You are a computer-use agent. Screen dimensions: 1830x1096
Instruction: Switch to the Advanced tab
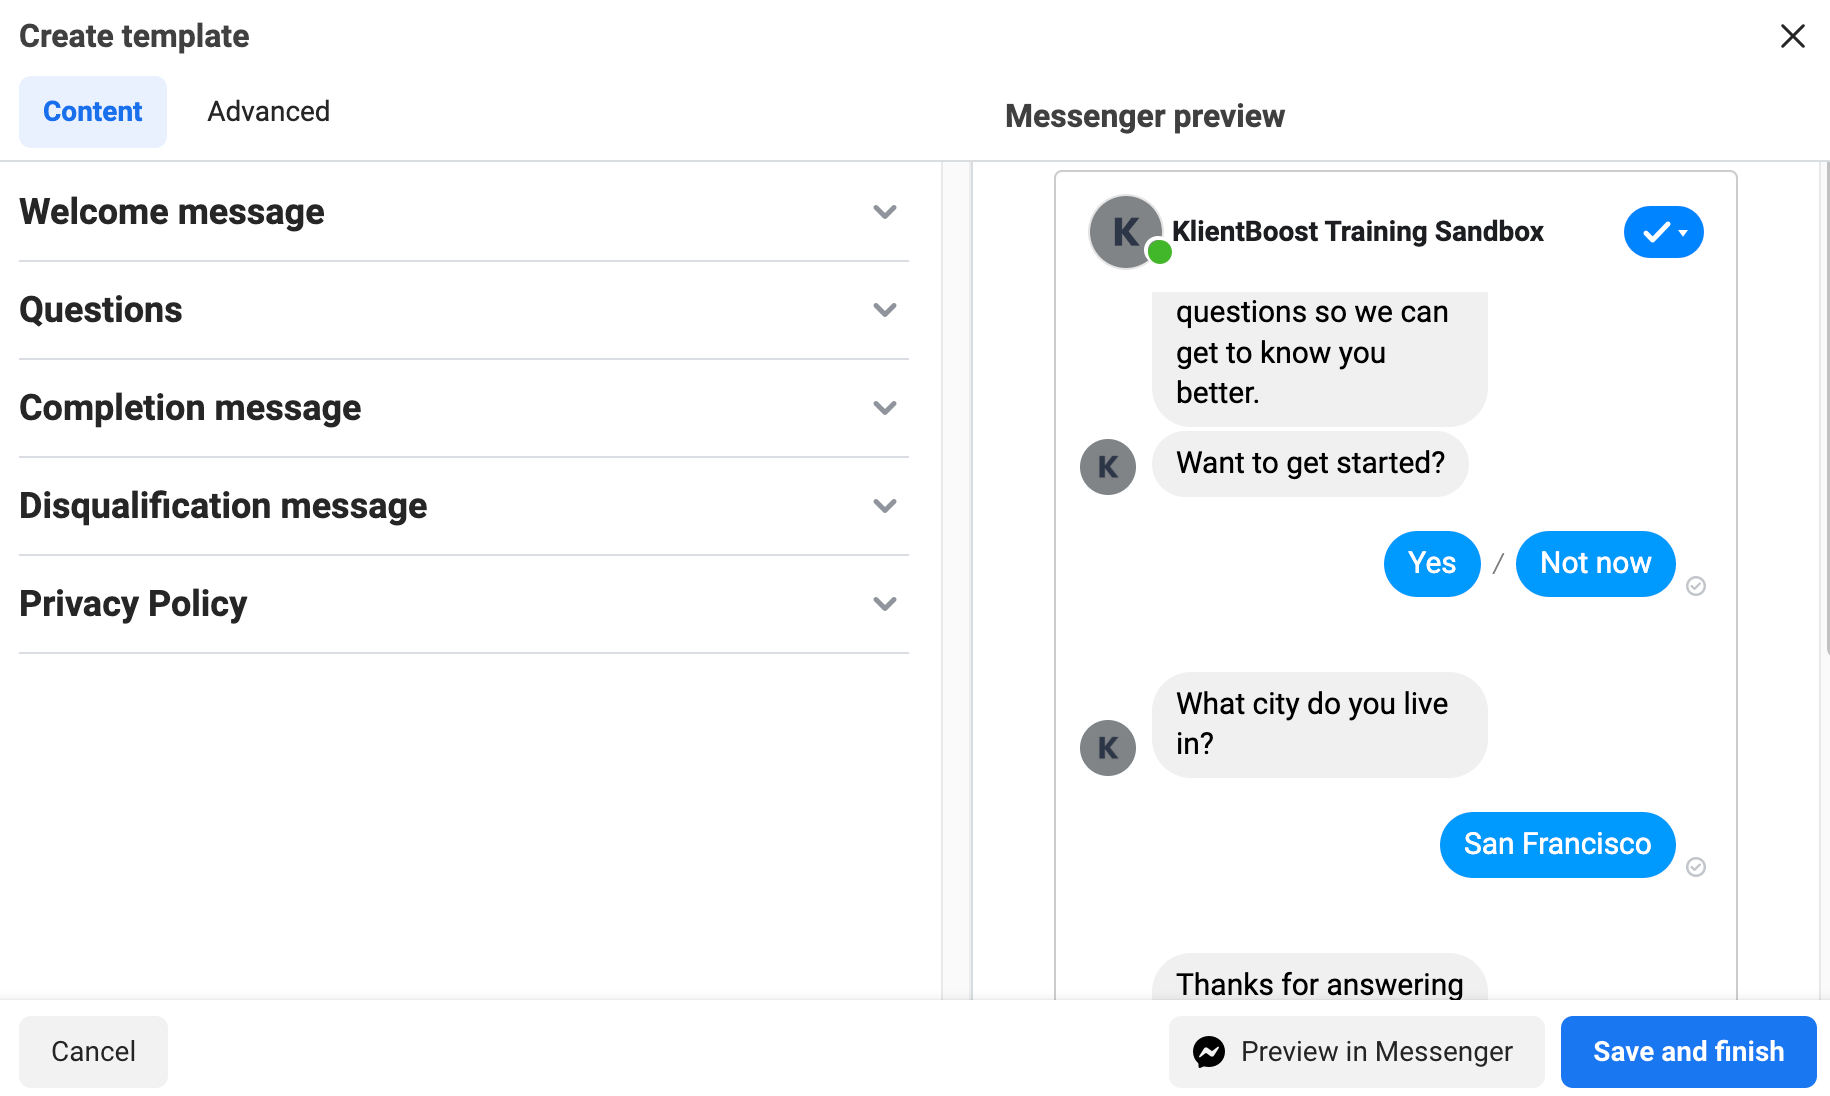pos(268,112)
